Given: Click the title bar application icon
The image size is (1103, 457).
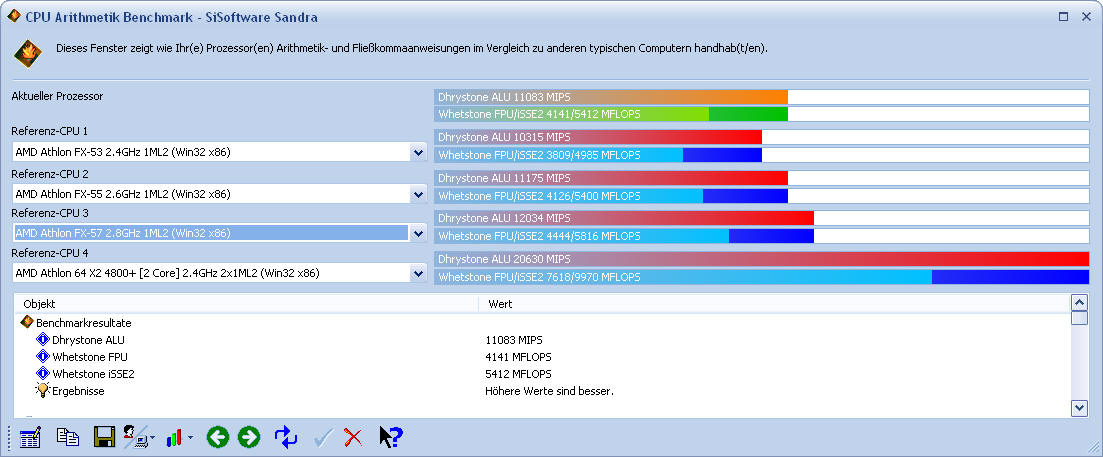Looking at the screenshot, I should pyautogui.click(x=14, y=15).
